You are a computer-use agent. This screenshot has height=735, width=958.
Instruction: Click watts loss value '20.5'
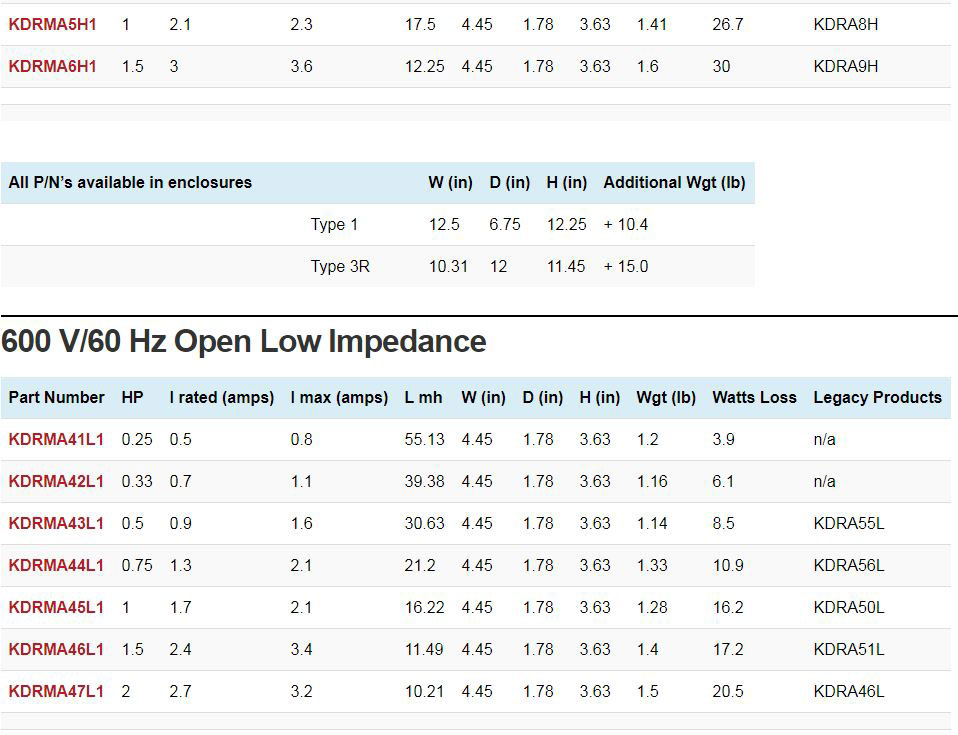[x=728, y=691]
